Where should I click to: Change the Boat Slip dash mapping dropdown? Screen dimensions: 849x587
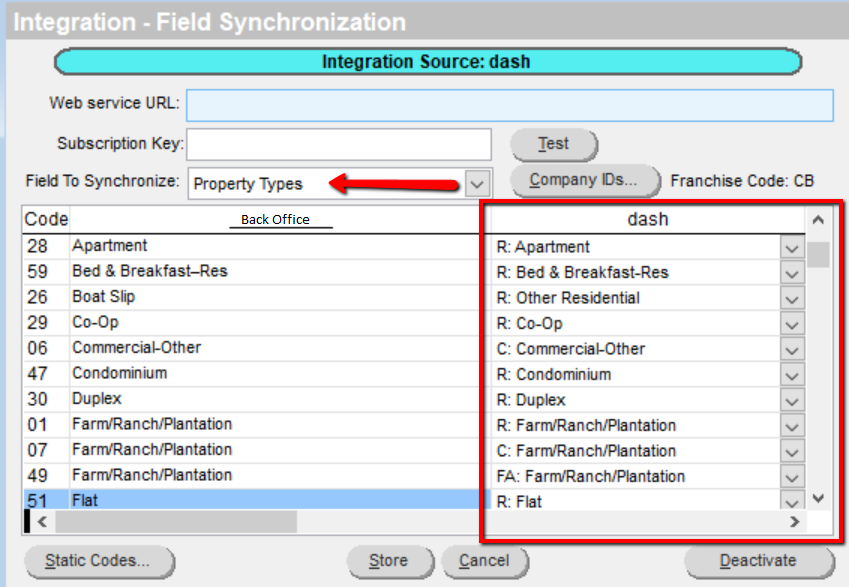coord(791,298)
